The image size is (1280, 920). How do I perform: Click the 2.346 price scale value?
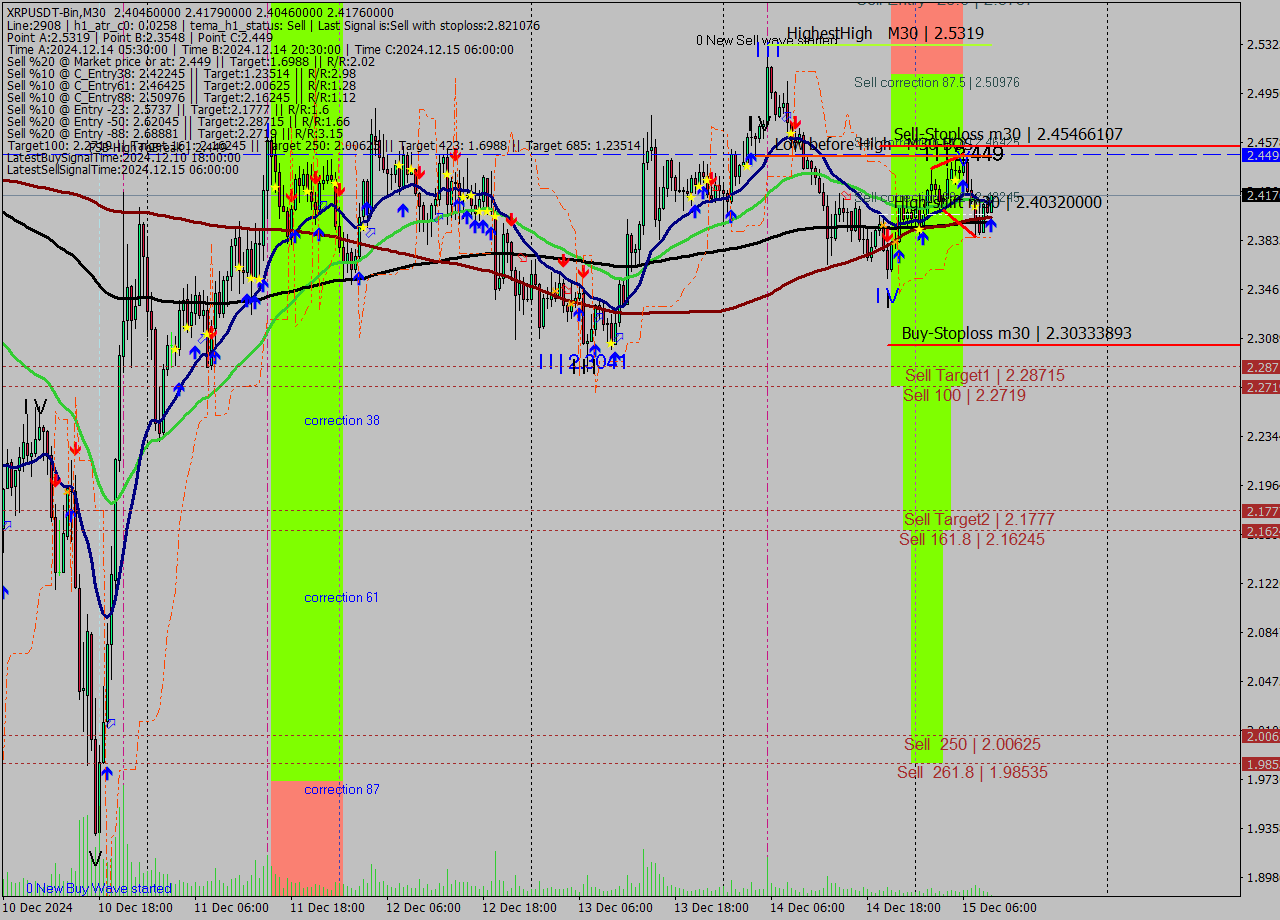1263,290
